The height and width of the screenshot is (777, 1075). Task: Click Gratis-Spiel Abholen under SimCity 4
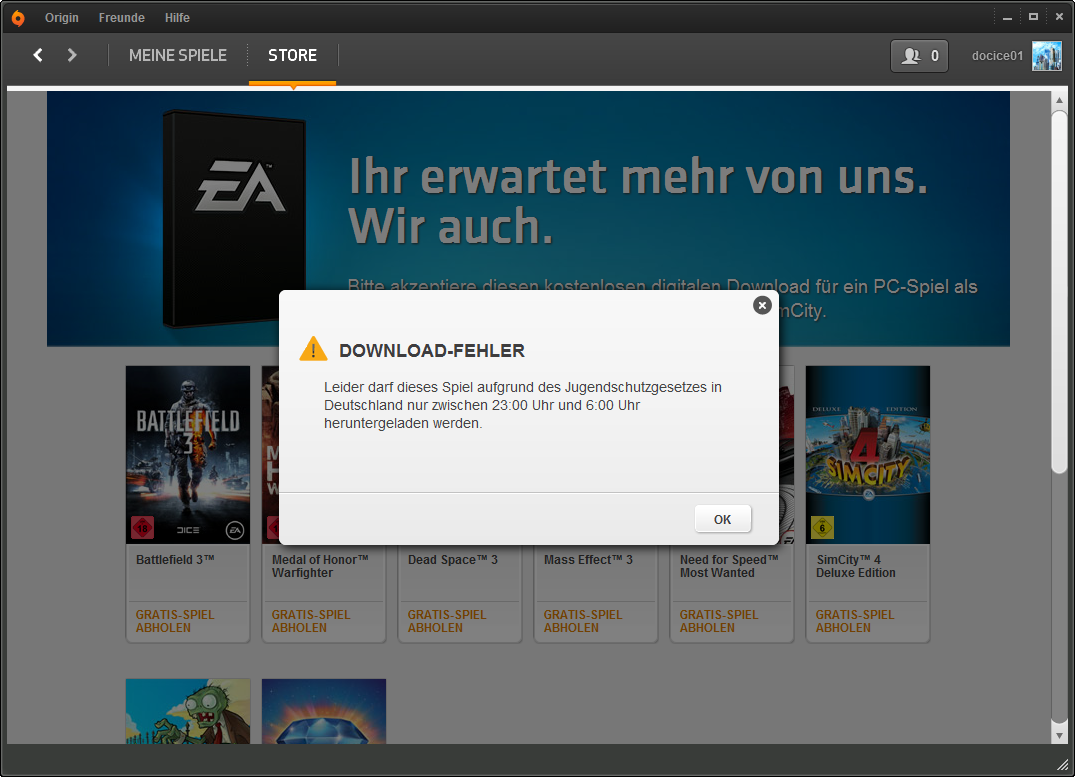[x=855, y=621]
